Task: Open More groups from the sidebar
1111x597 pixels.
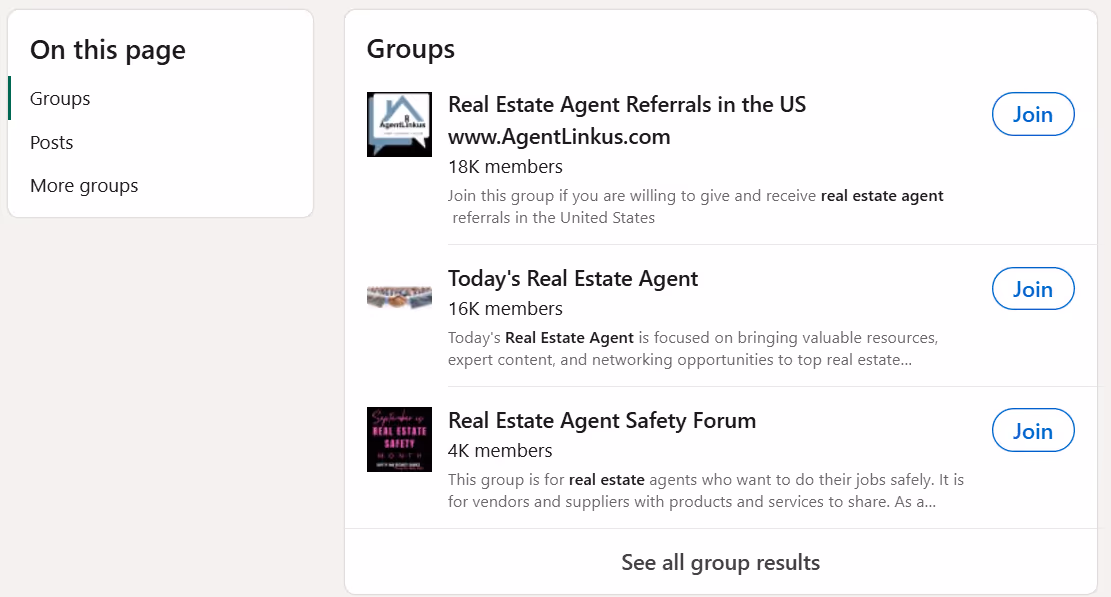Action: tap(84, 185)
